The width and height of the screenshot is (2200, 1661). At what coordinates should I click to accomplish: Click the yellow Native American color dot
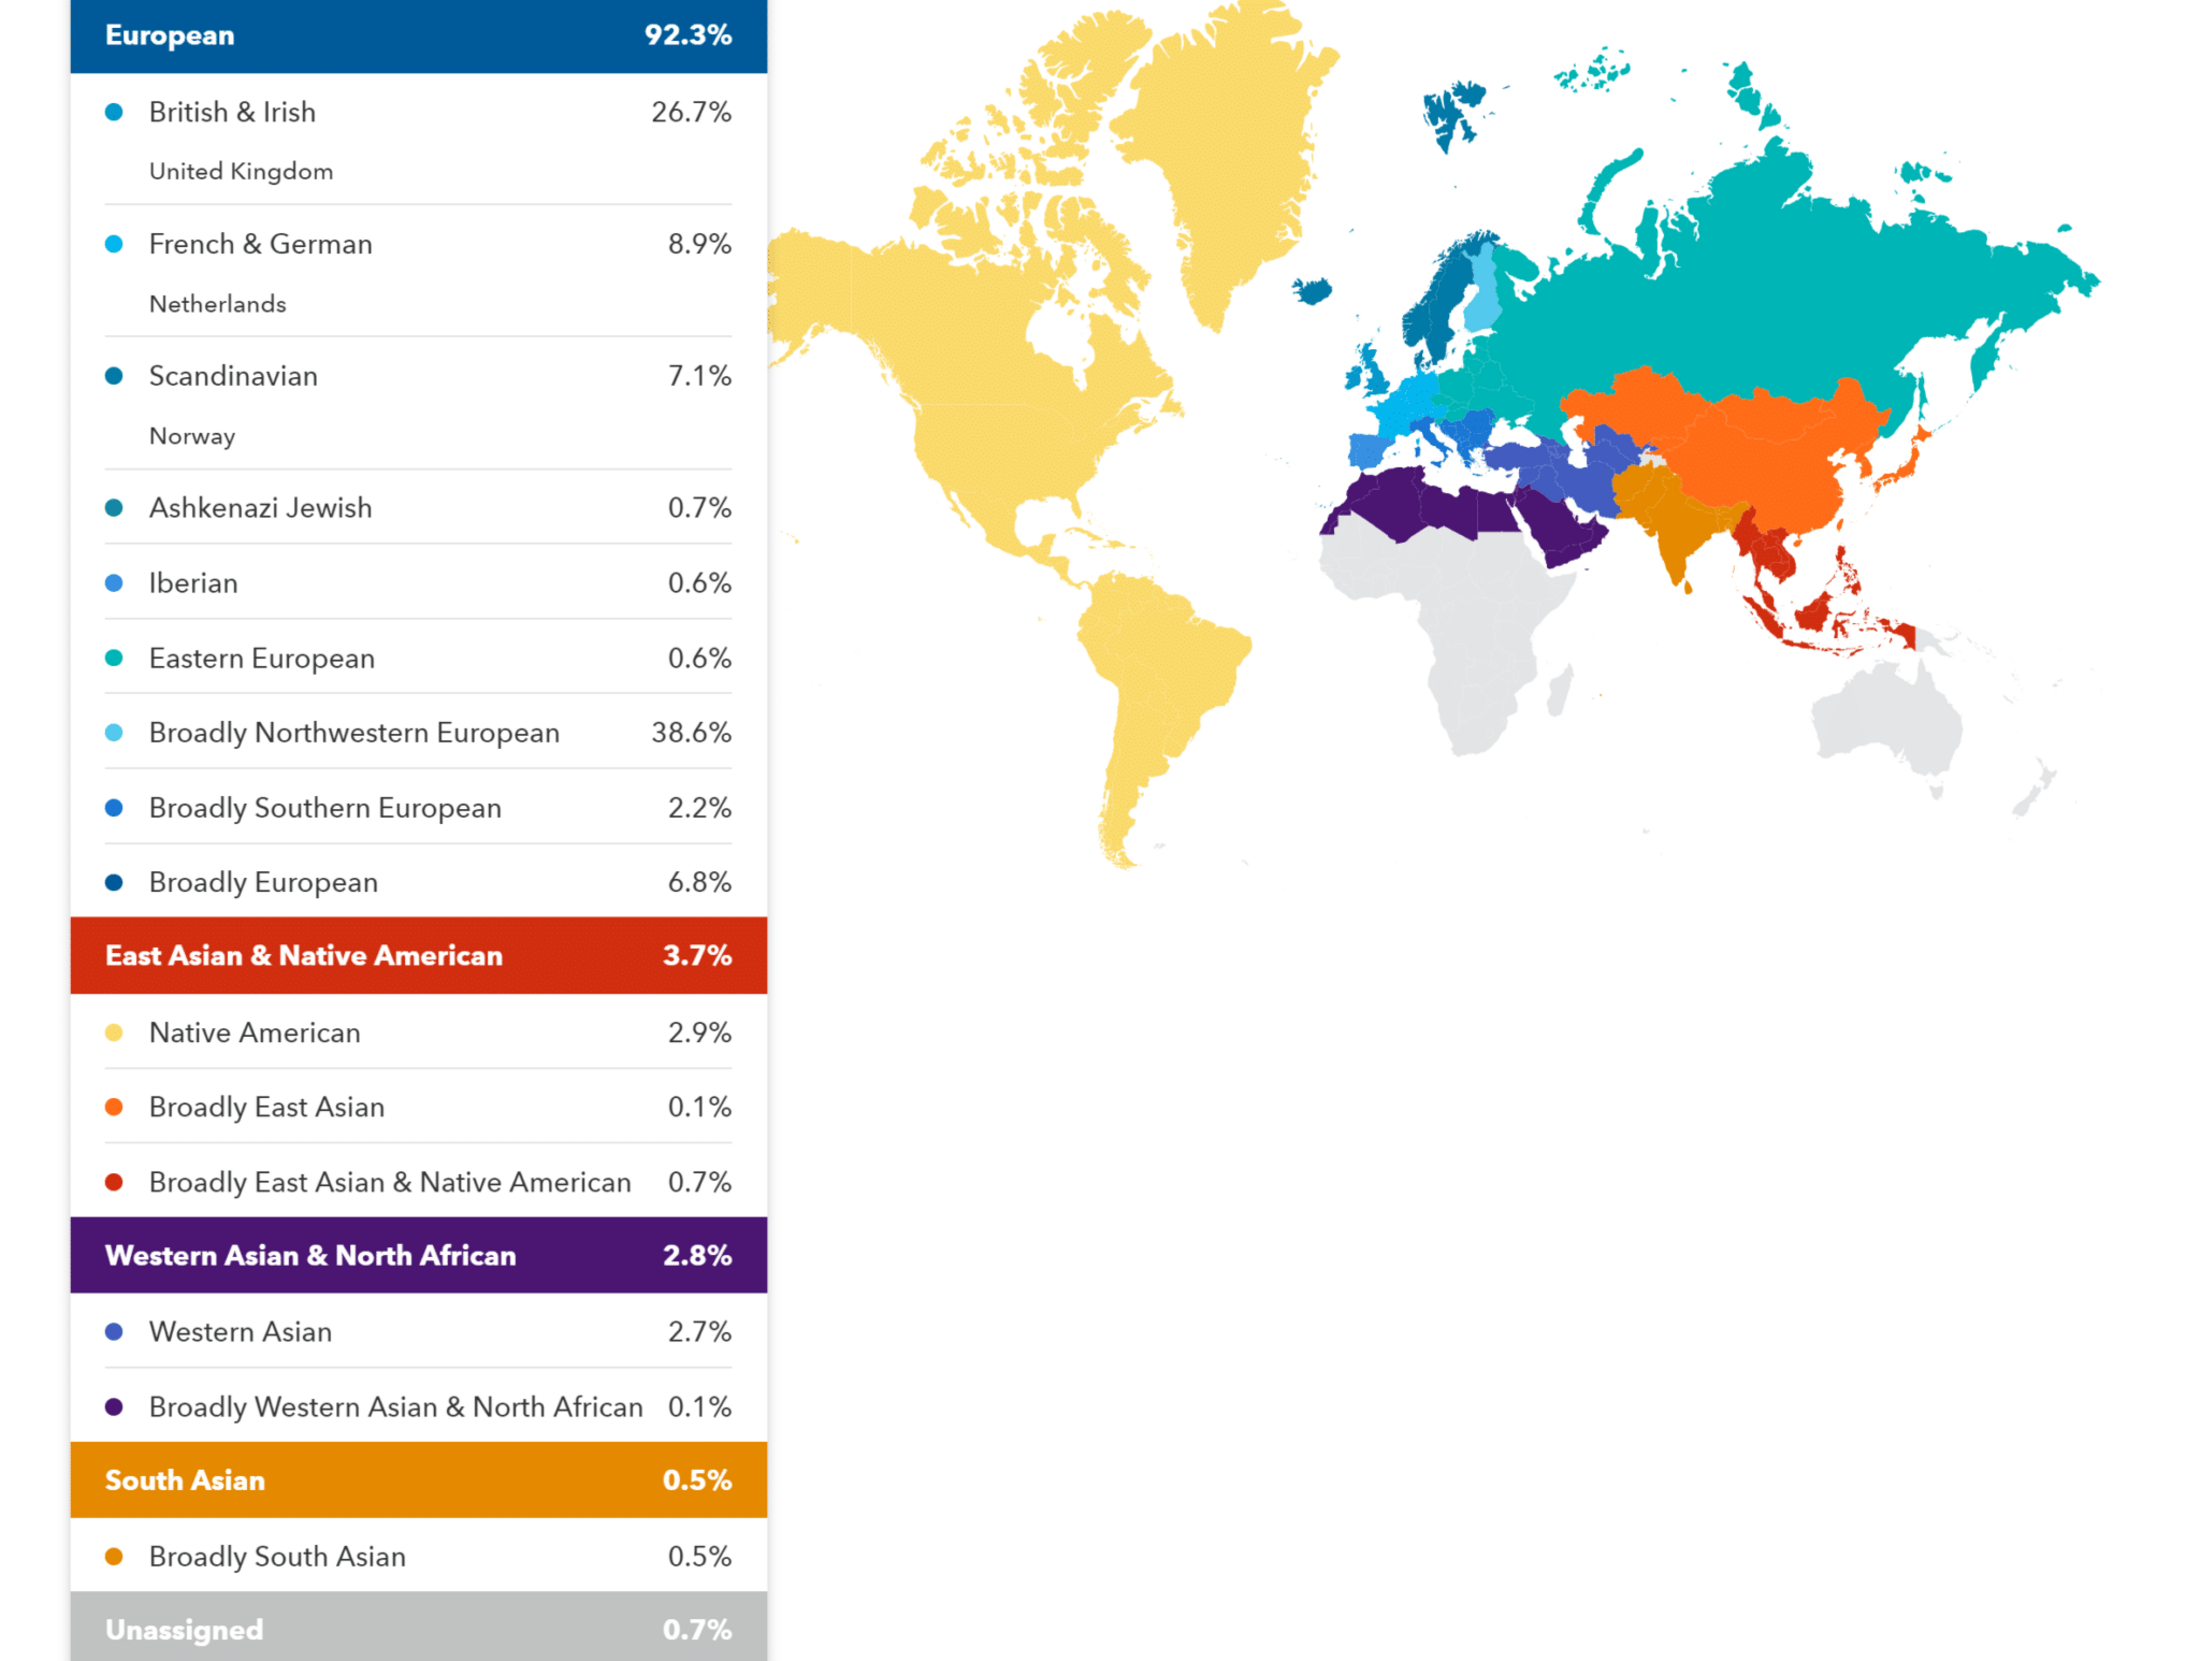coord(114,1033)
